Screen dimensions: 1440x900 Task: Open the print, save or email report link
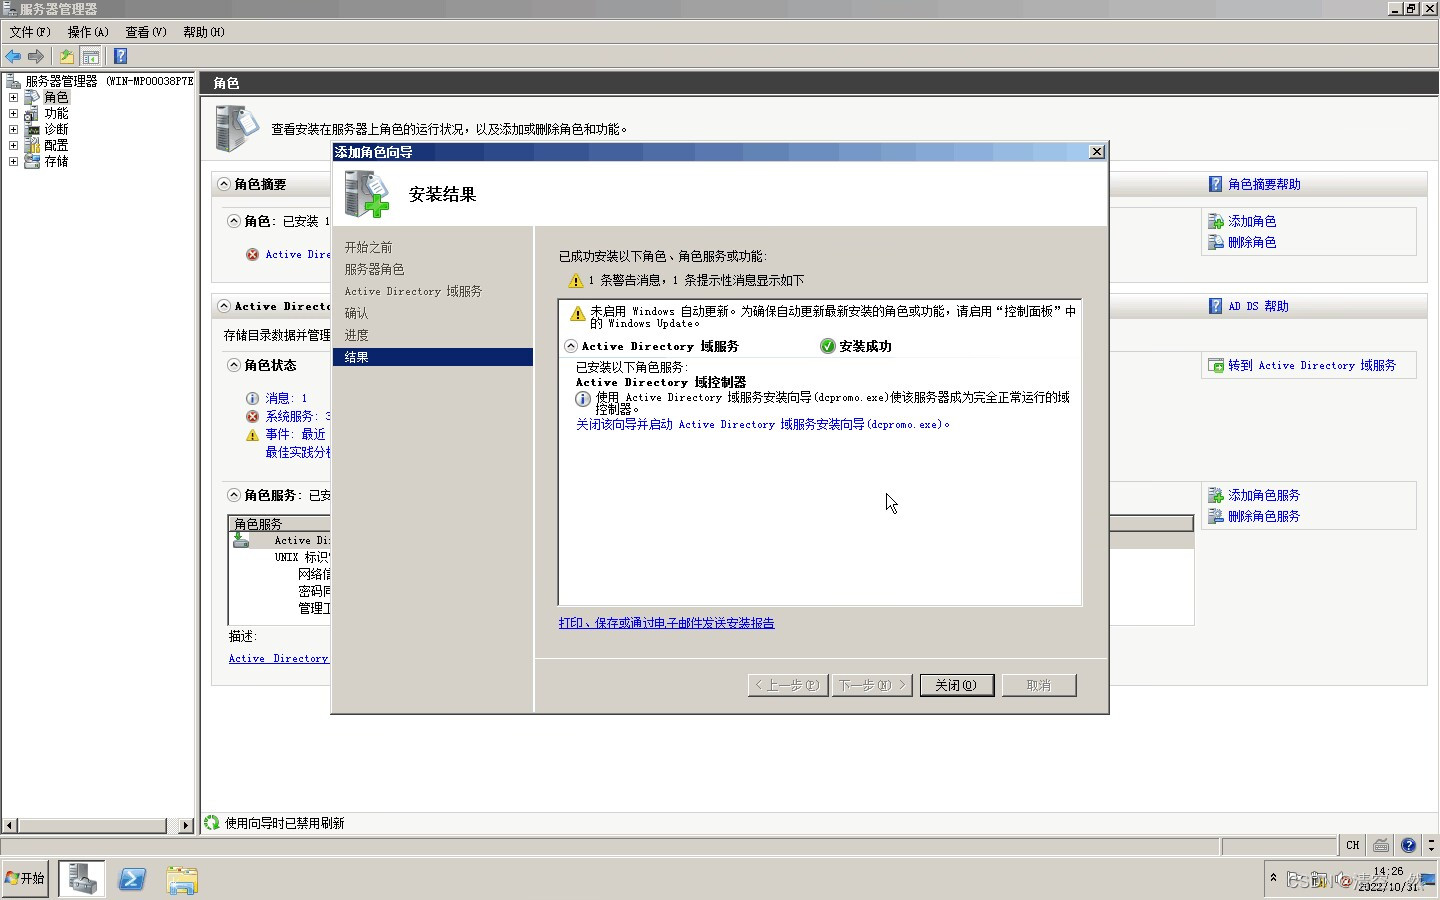point(666,622)
